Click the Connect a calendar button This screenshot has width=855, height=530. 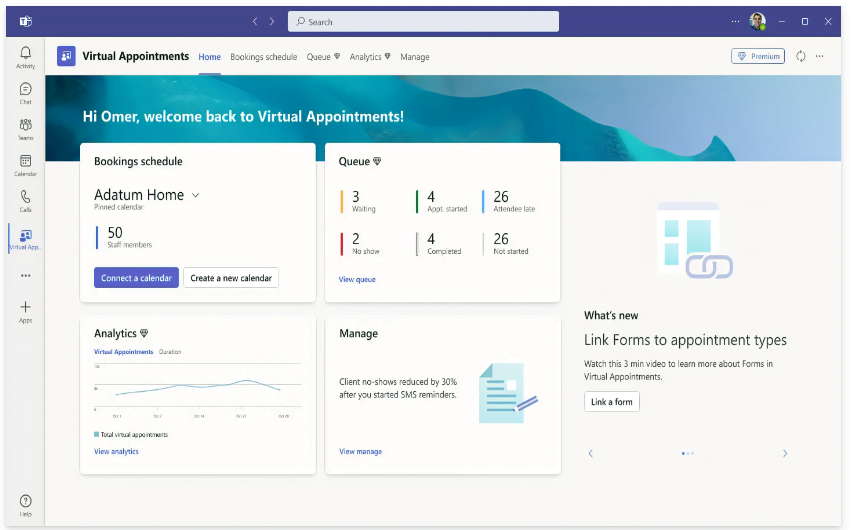coord(136,278)
